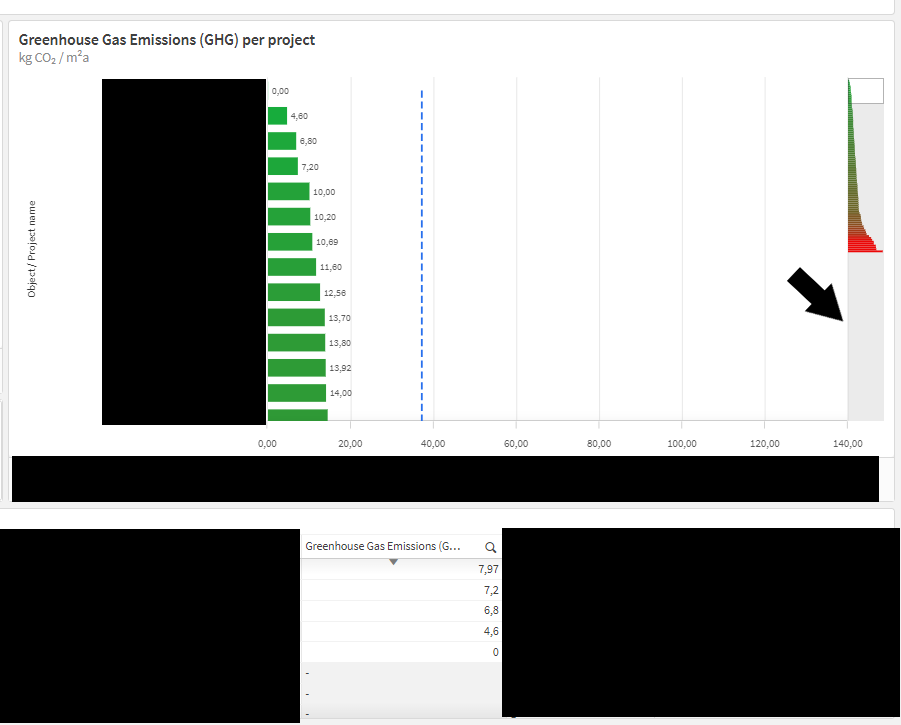
Task: Click the table cell showing 0
Action: pos(401,652)
